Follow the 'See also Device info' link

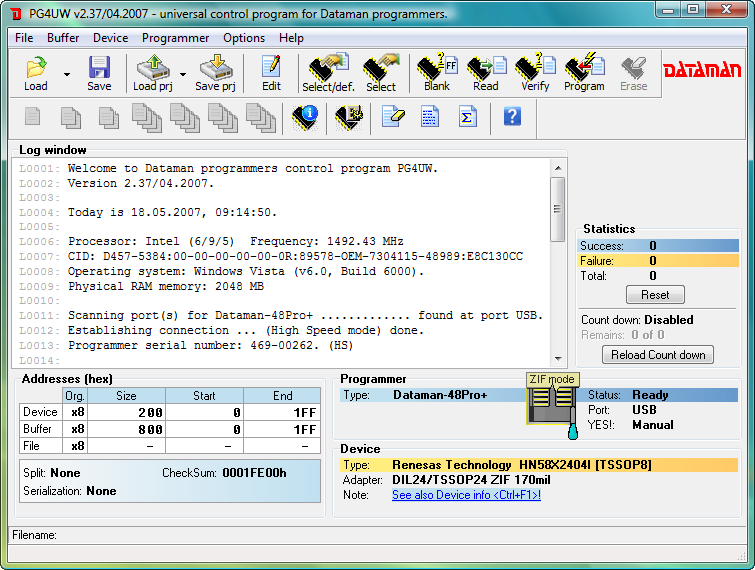pos(466,495)
